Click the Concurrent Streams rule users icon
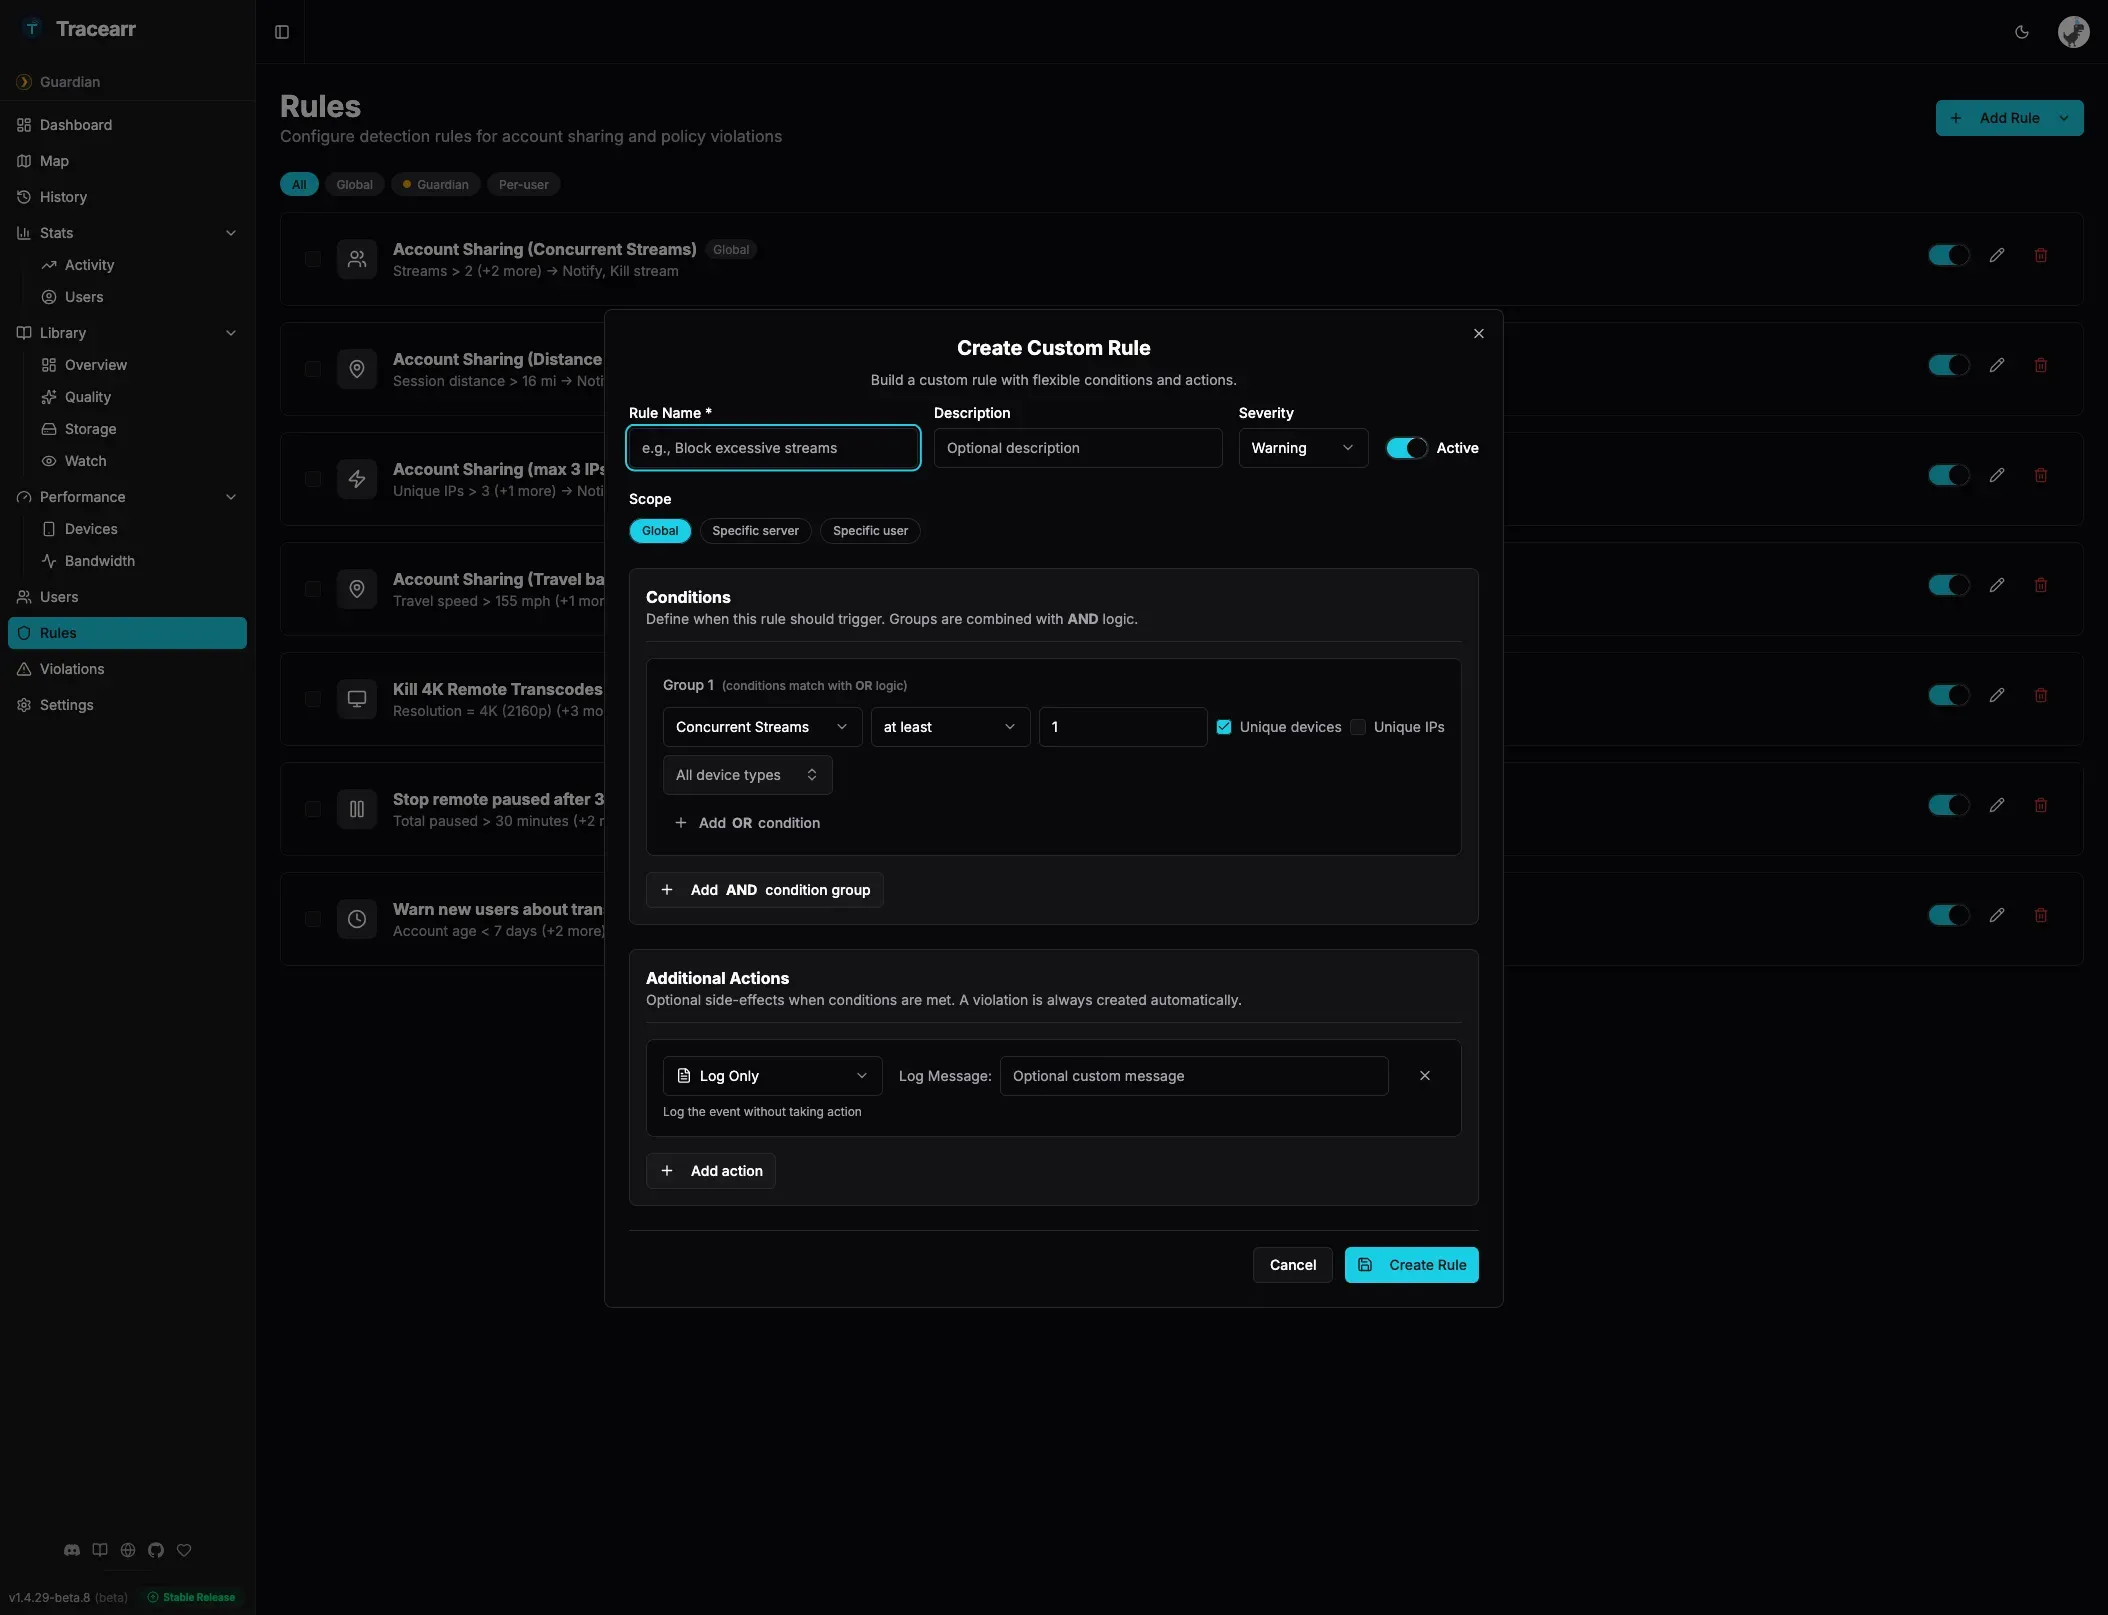The width and height of the screenshot is (2108, 1615). (x=357, y=259)
